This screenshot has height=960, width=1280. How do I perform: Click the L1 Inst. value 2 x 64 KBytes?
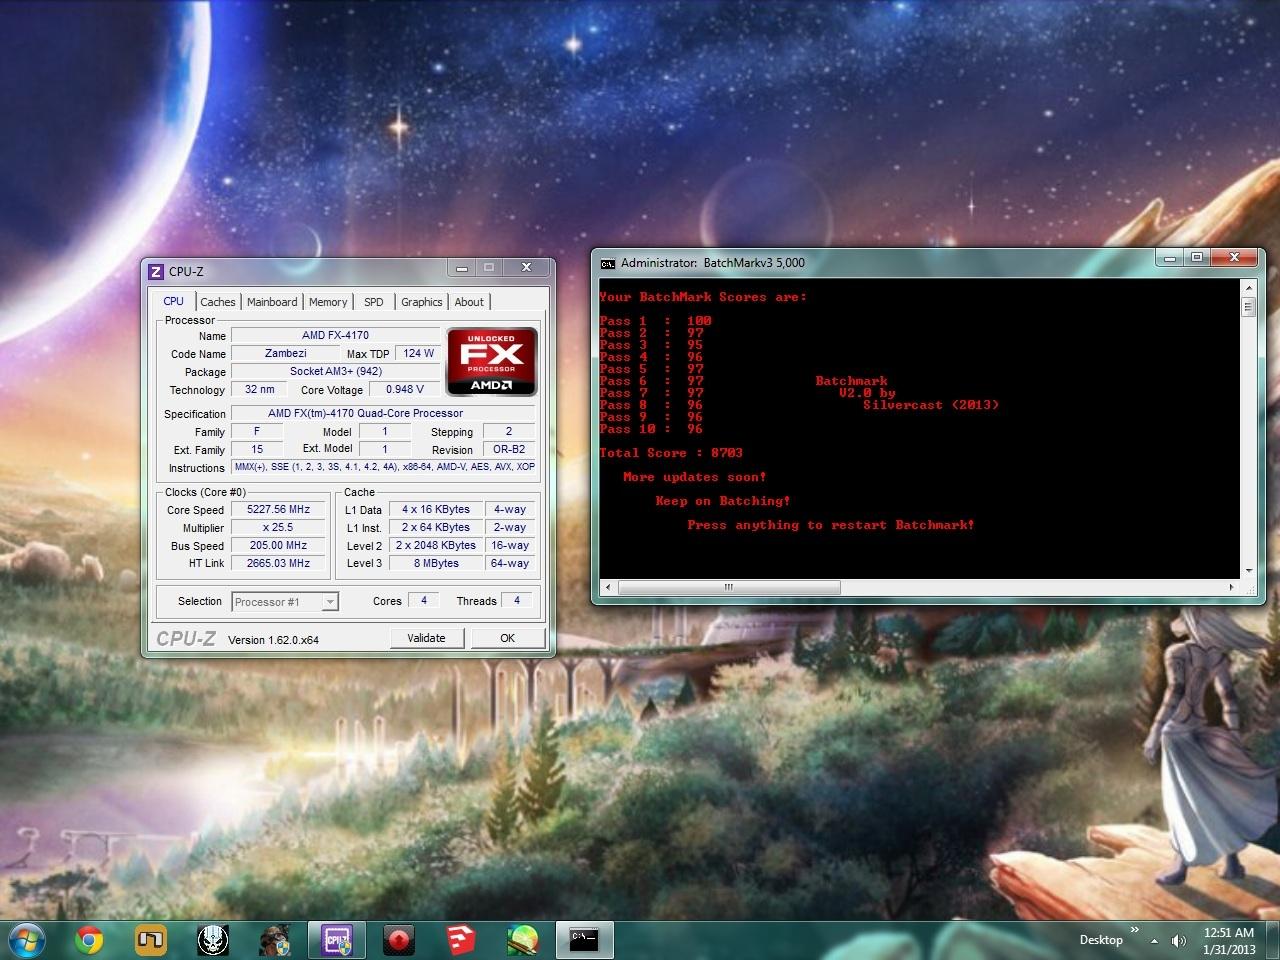pyautogui.click(x=436, y=527)
